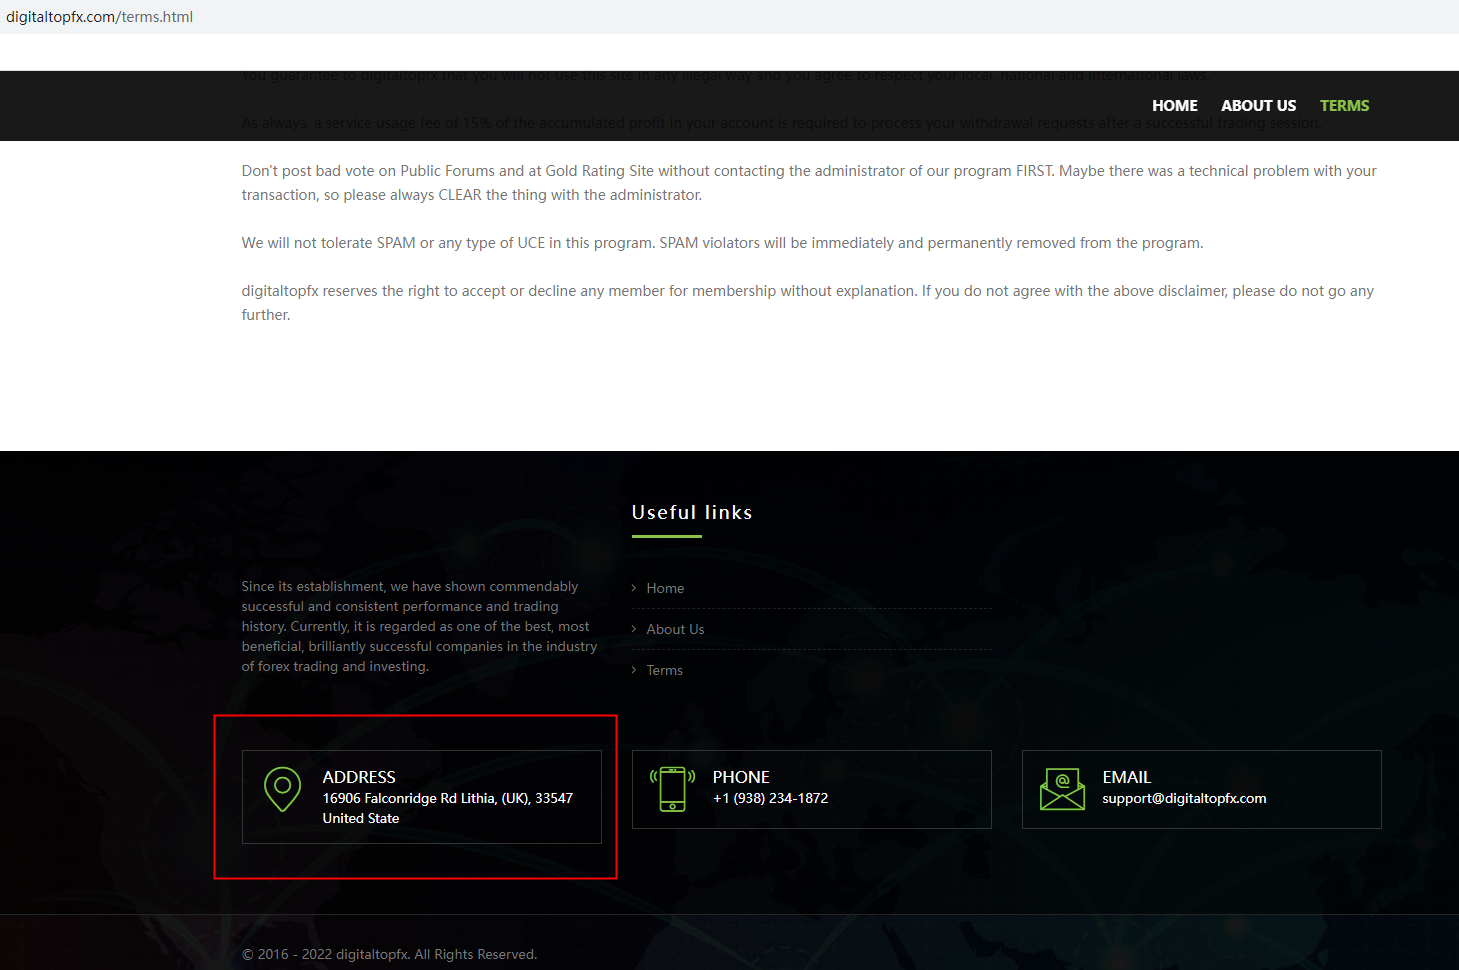This screenshot has width=1459, height=970.
Task: Click the phone number +1 (938) 234-1872
Action: click(x=770, y=798)
